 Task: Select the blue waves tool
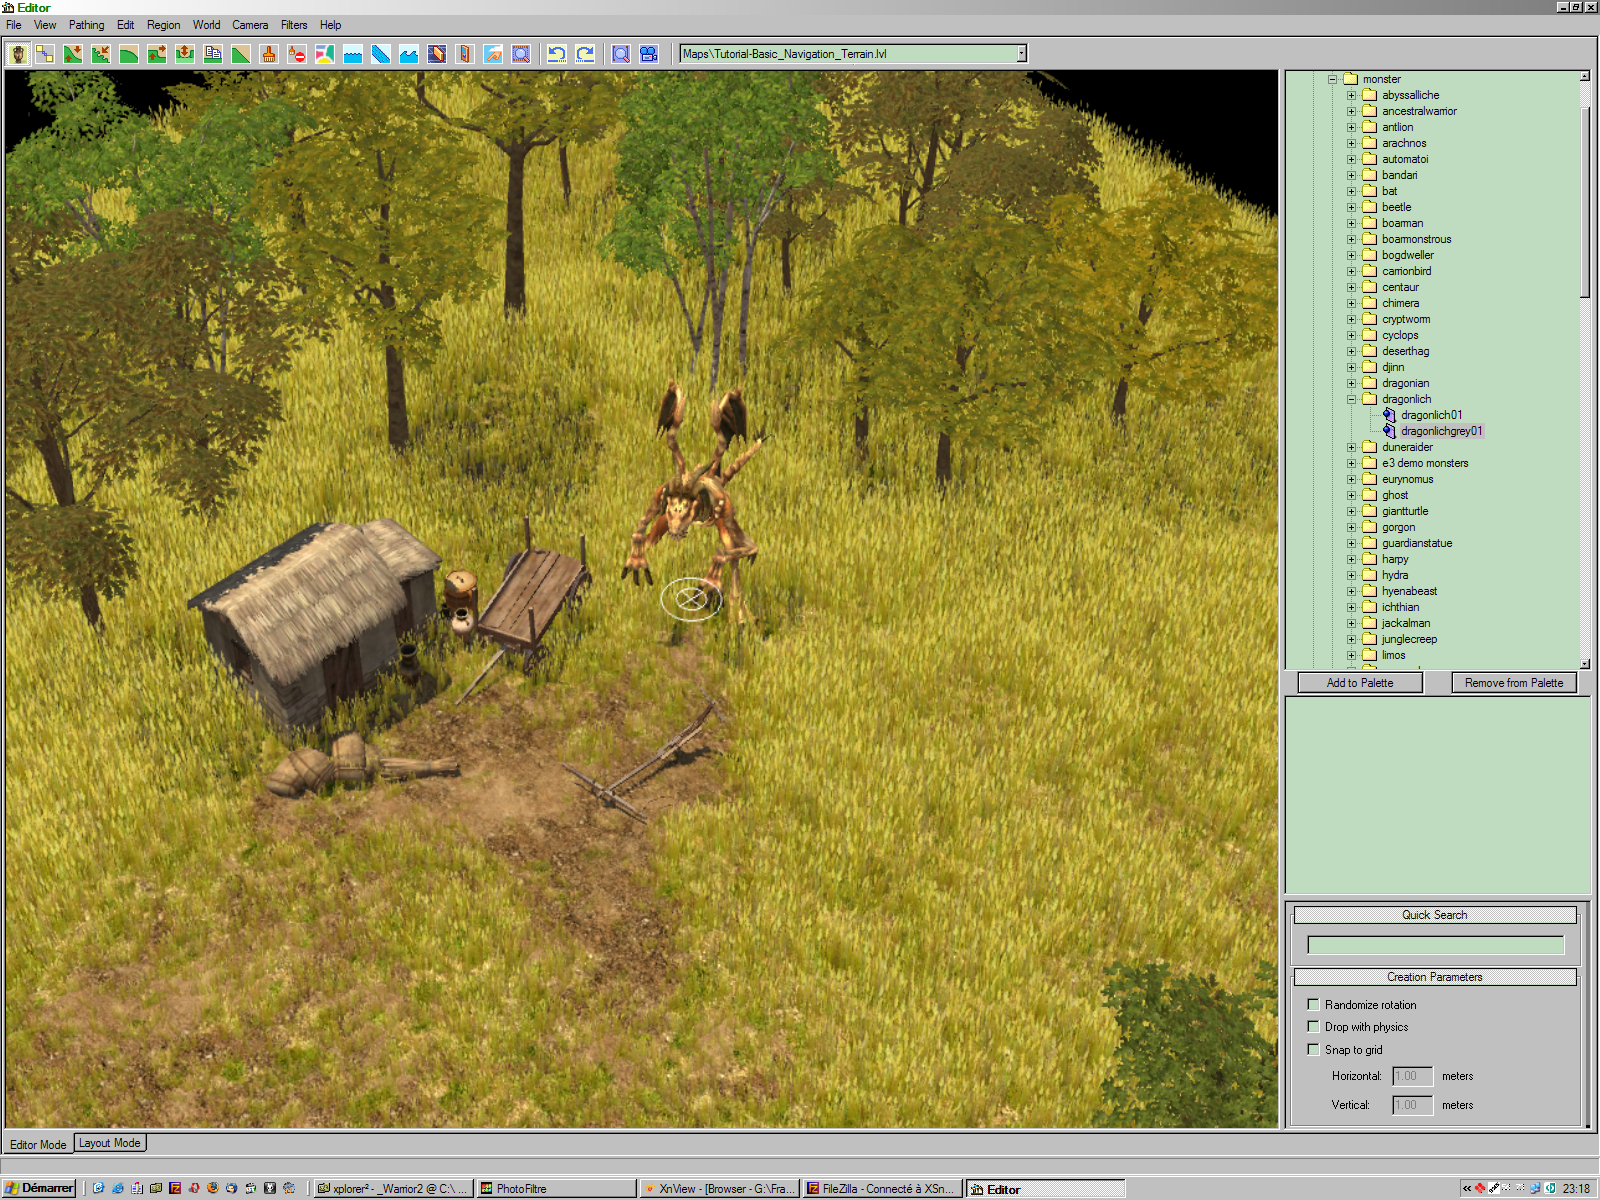point(409,54)
